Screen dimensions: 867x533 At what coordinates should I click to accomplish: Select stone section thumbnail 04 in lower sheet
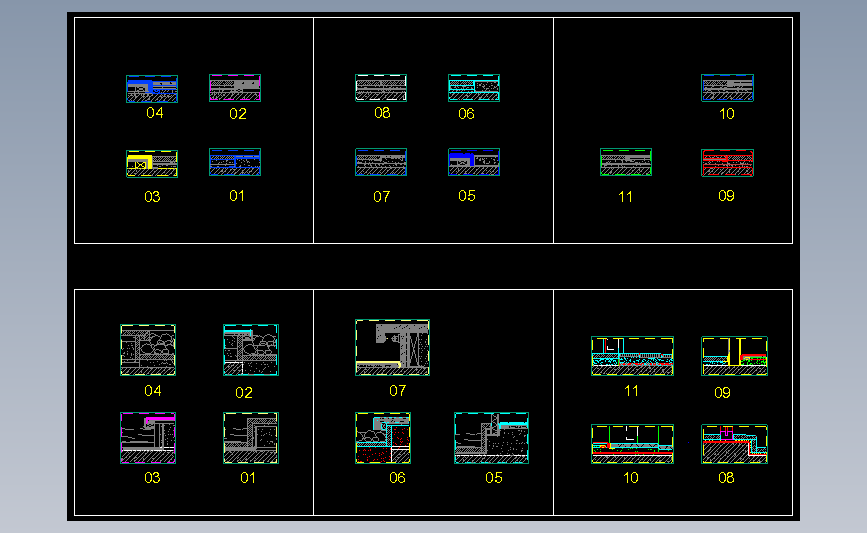(148, 350)
